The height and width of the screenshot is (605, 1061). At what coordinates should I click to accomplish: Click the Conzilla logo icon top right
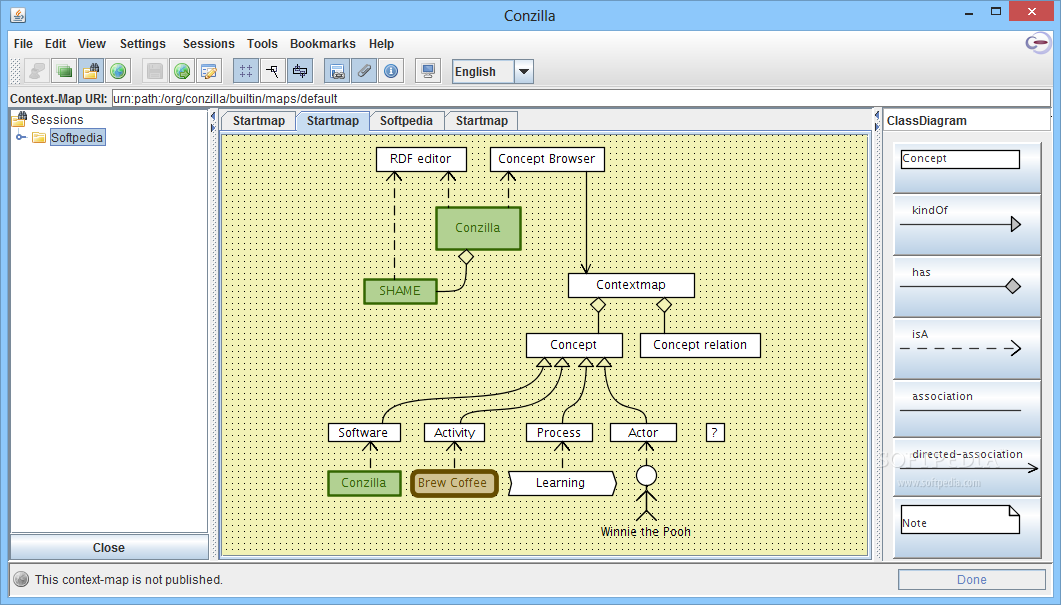point(1038,43)
